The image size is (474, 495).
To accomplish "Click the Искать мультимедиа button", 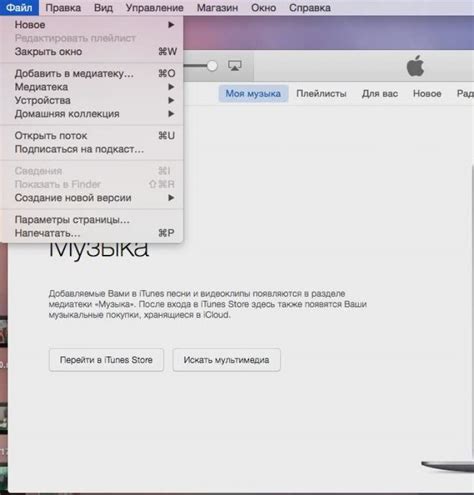I will pos(226,360).
